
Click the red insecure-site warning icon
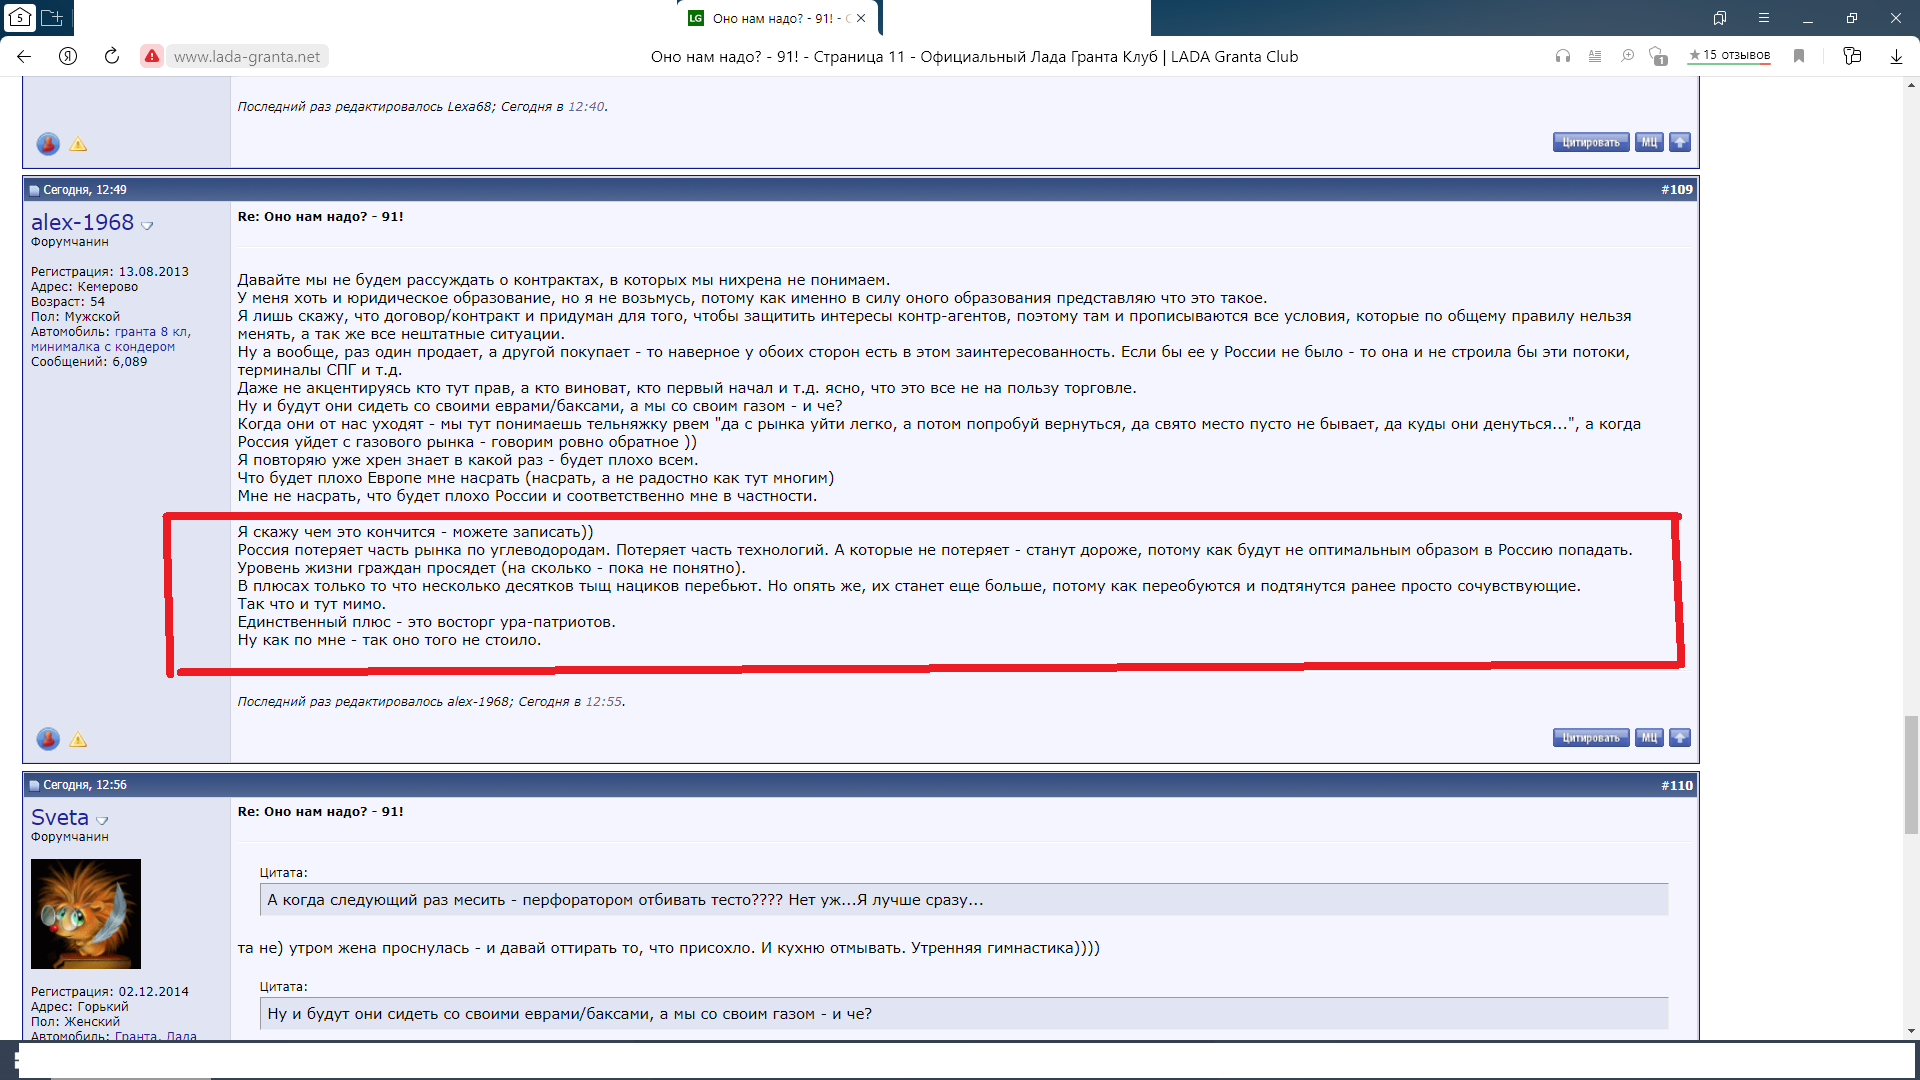click(x=151, y=56)
